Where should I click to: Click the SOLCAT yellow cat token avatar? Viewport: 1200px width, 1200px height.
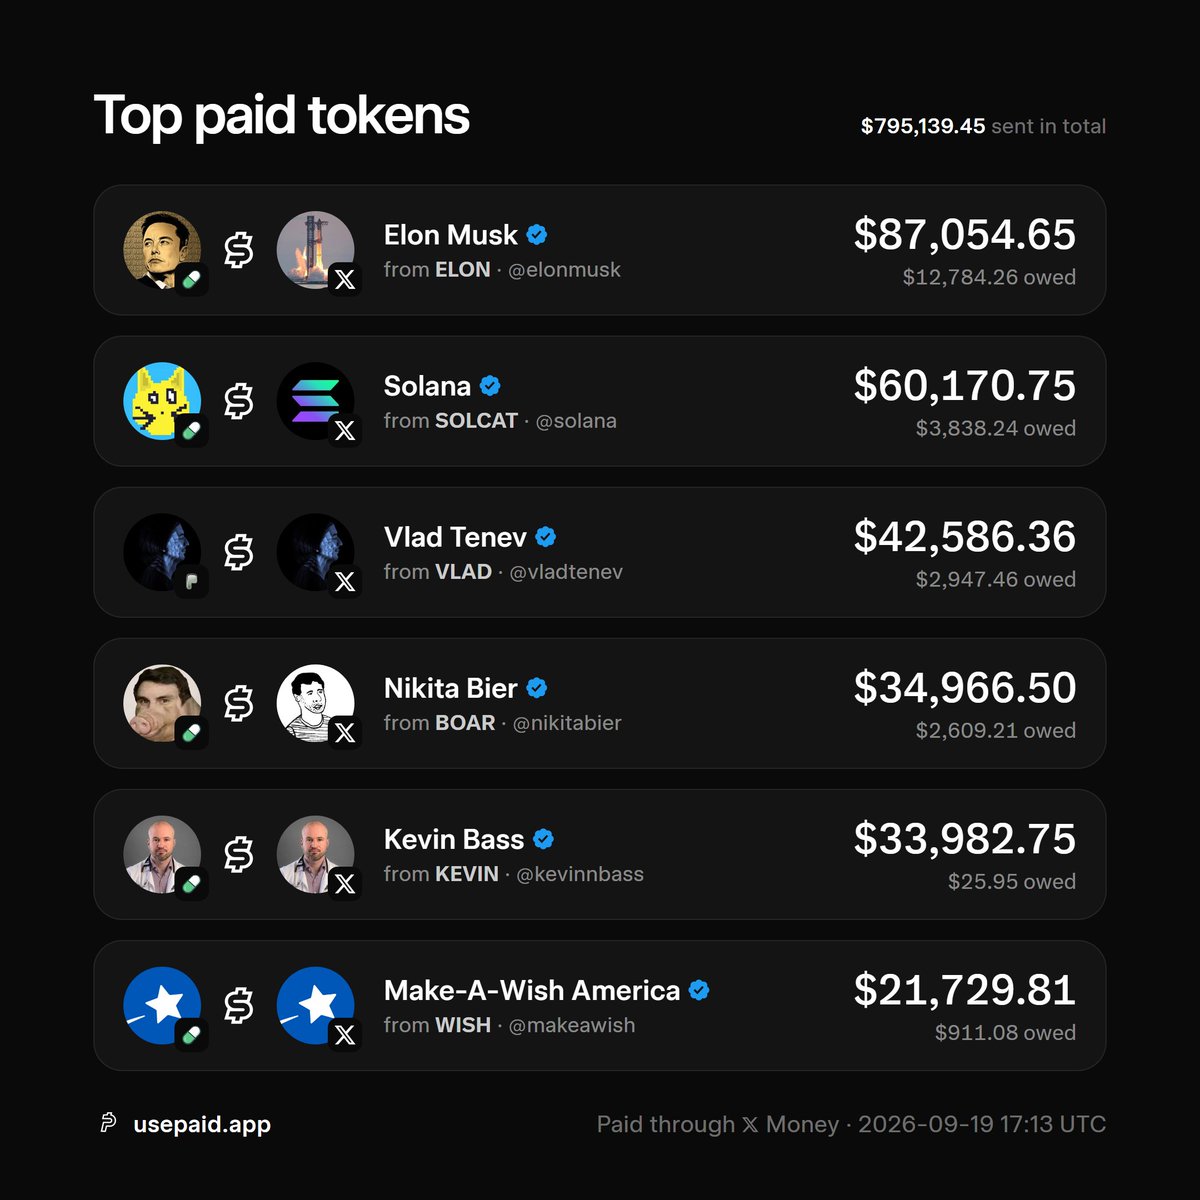[x=162, y=401]
